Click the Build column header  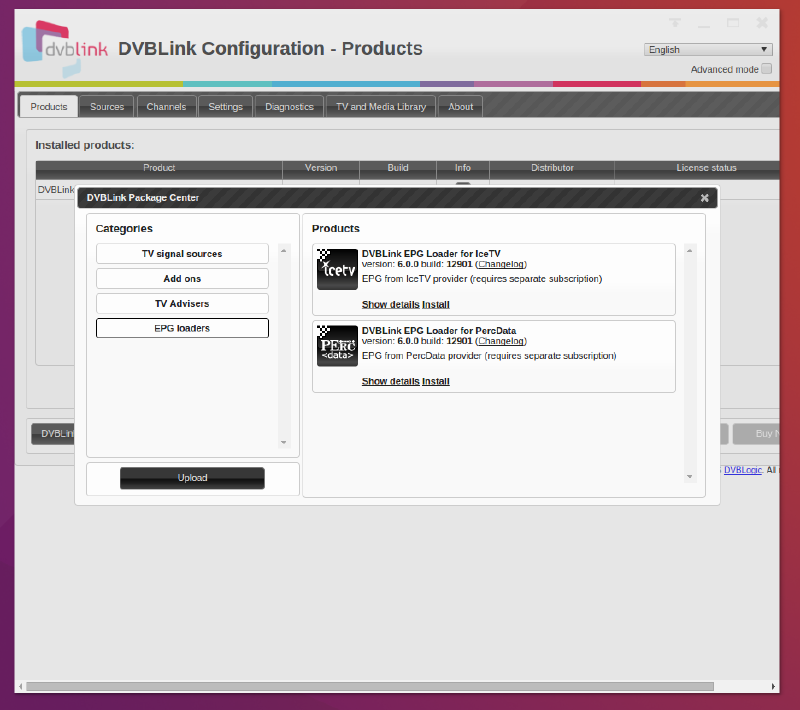(x=398, y=167)
